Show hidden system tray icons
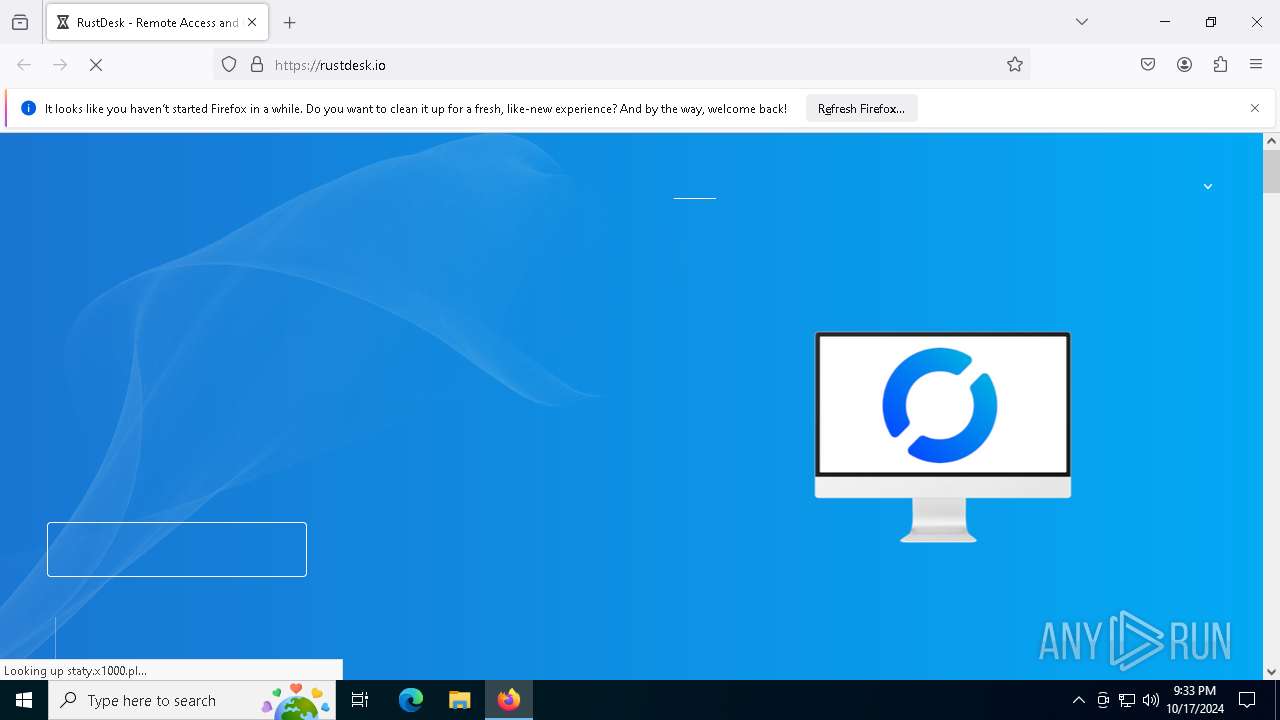Viewport: 1280px width, 720px height. point(1078,700)
